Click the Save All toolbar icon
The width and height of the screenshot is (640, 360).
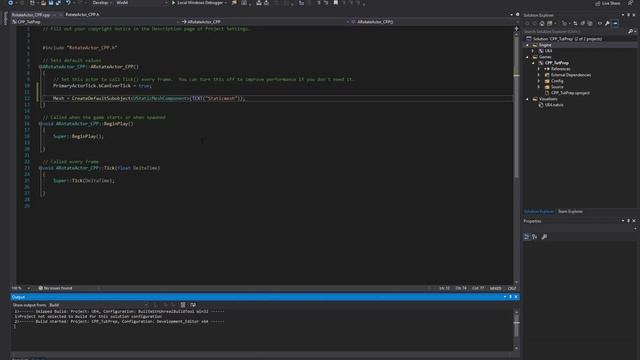tap(58, 3)
